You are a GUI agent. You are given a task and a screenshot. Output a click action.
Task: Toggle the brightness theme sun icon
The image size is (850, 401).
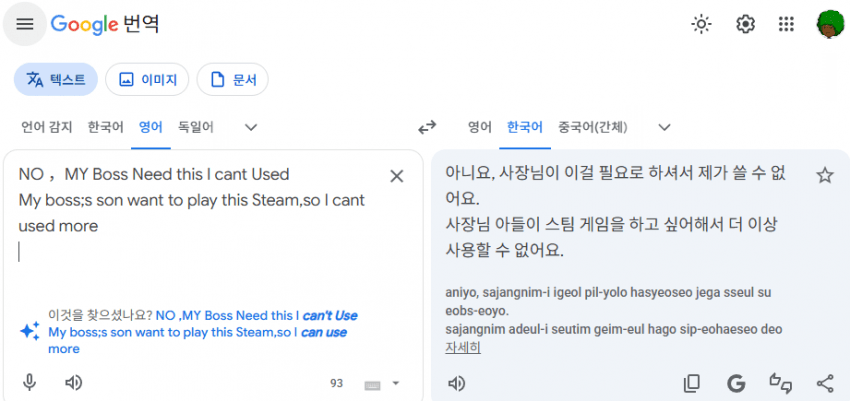coord(701,24)
